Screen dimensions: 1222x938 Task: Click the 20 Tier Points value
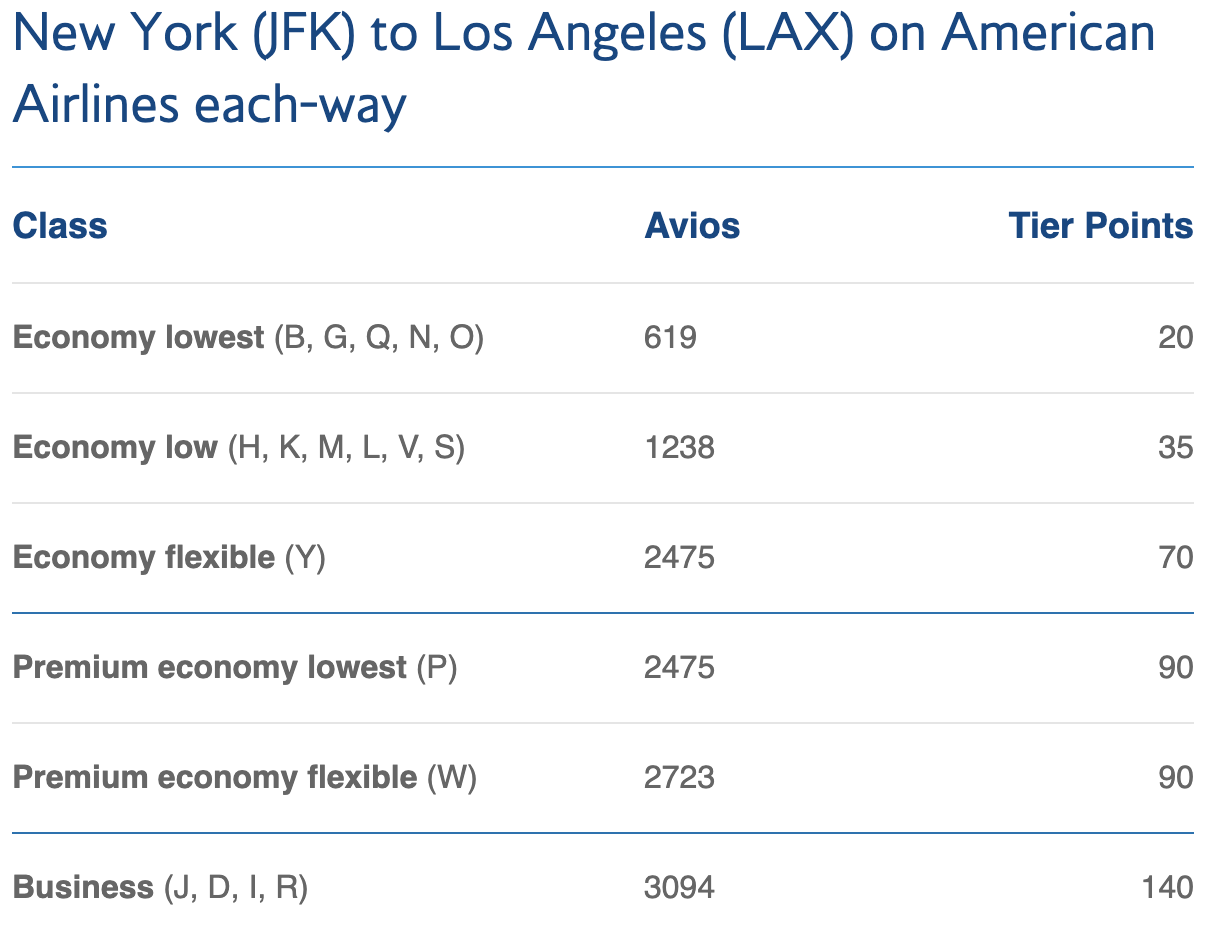pyautogui.click(x=1176, y=338)
